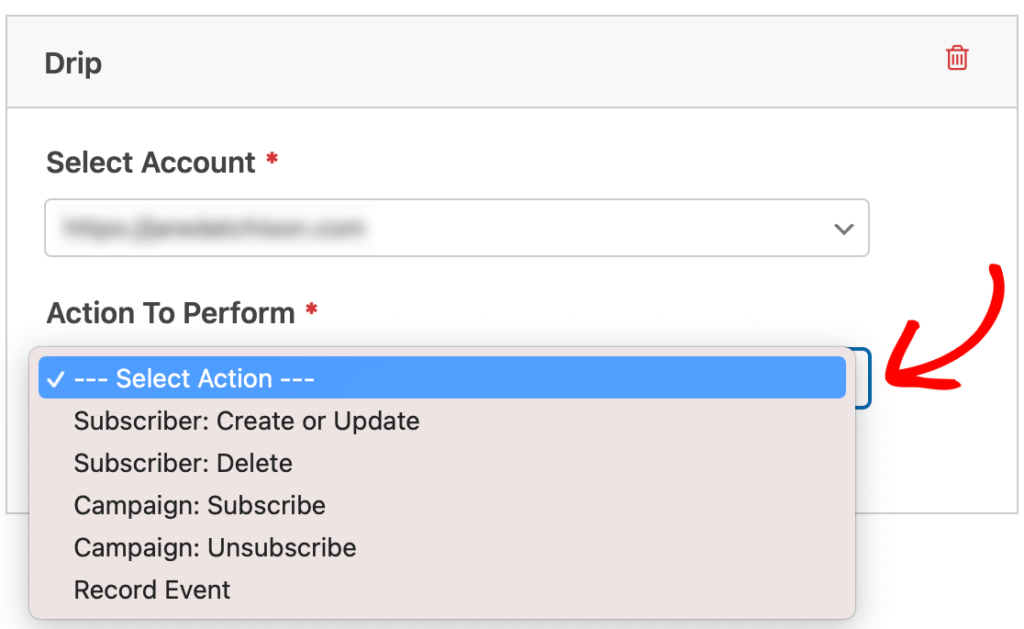Choose the '--- Select Action ---' option
The height and width of the screenshot is (629, 1024).
194,379
